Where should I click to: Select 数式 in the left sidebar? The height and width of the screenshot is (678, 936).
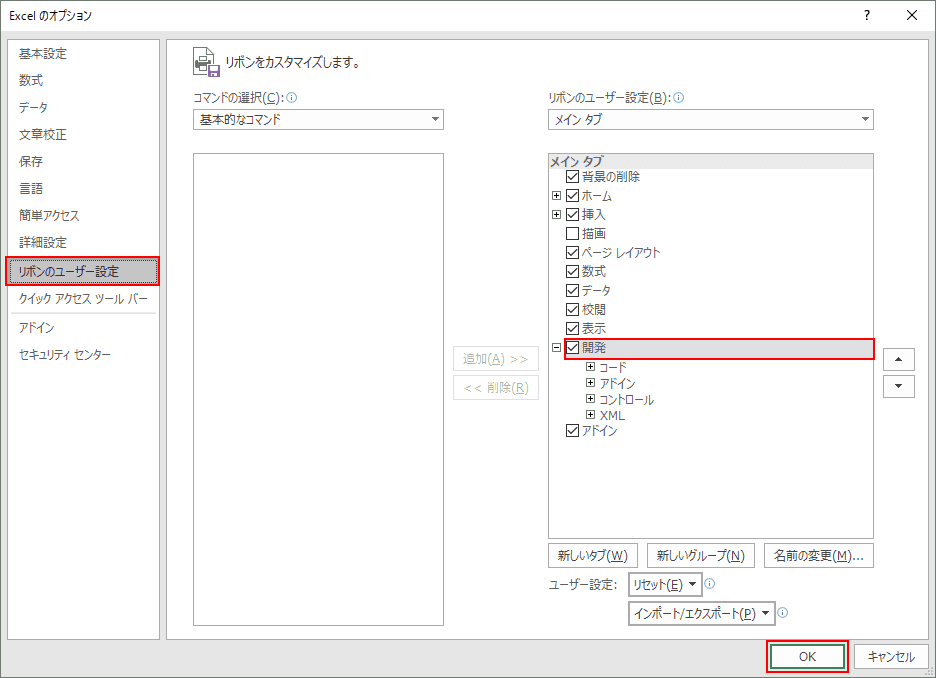31,81
